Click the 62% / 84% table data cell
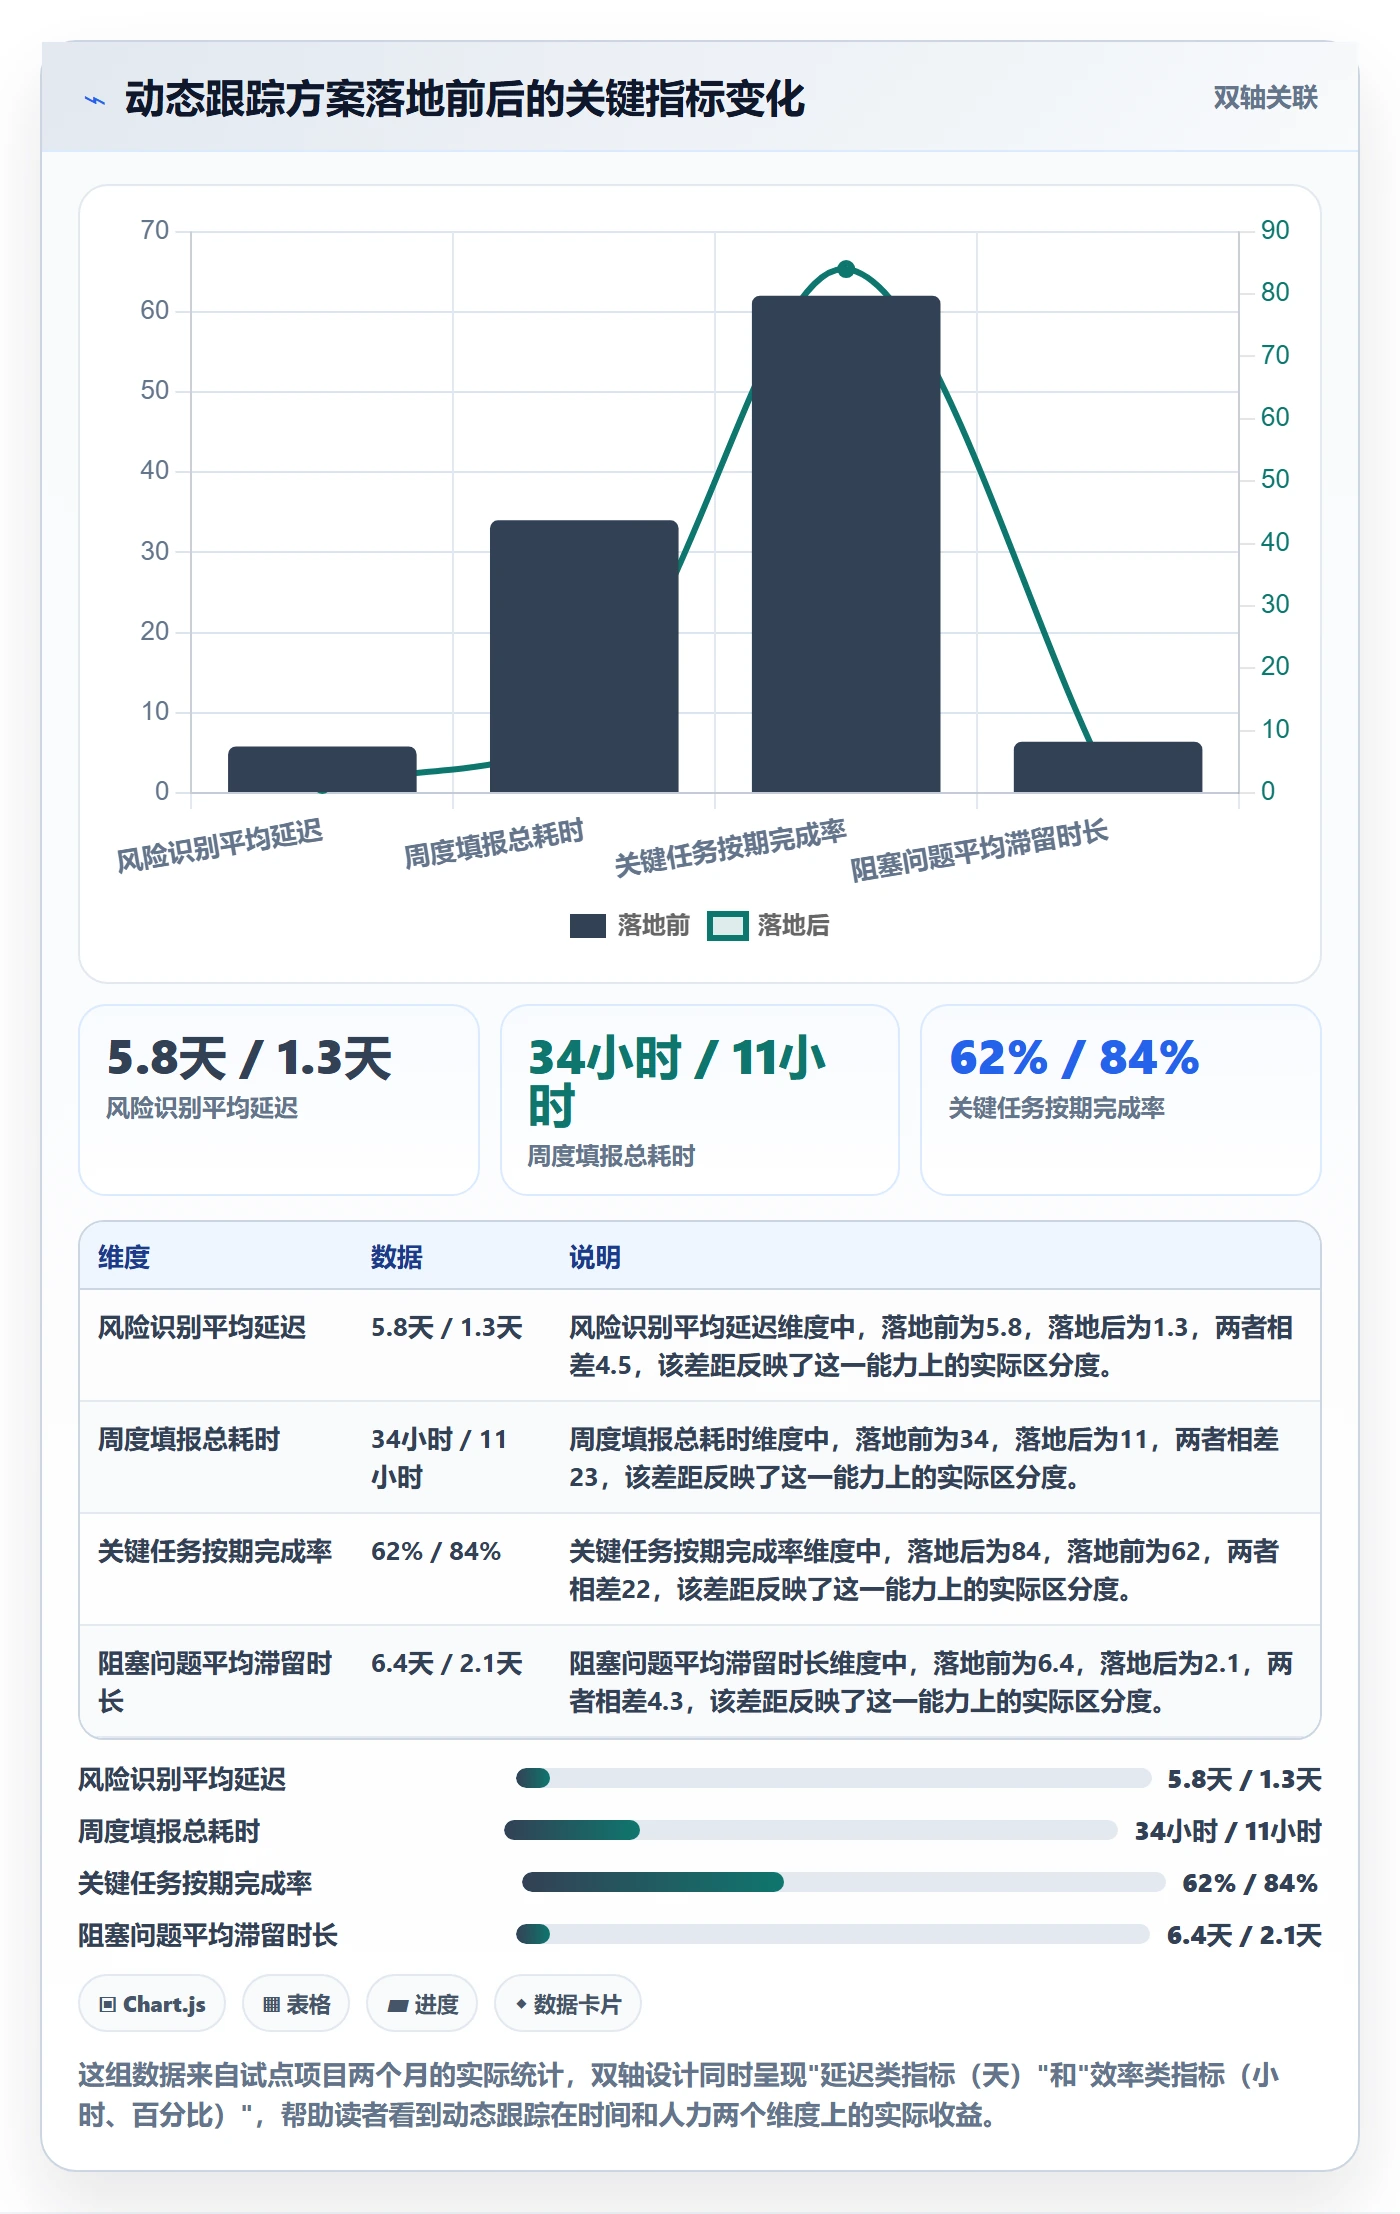The width and height of the screenshot is (1400, 2214). [436, 1551]
